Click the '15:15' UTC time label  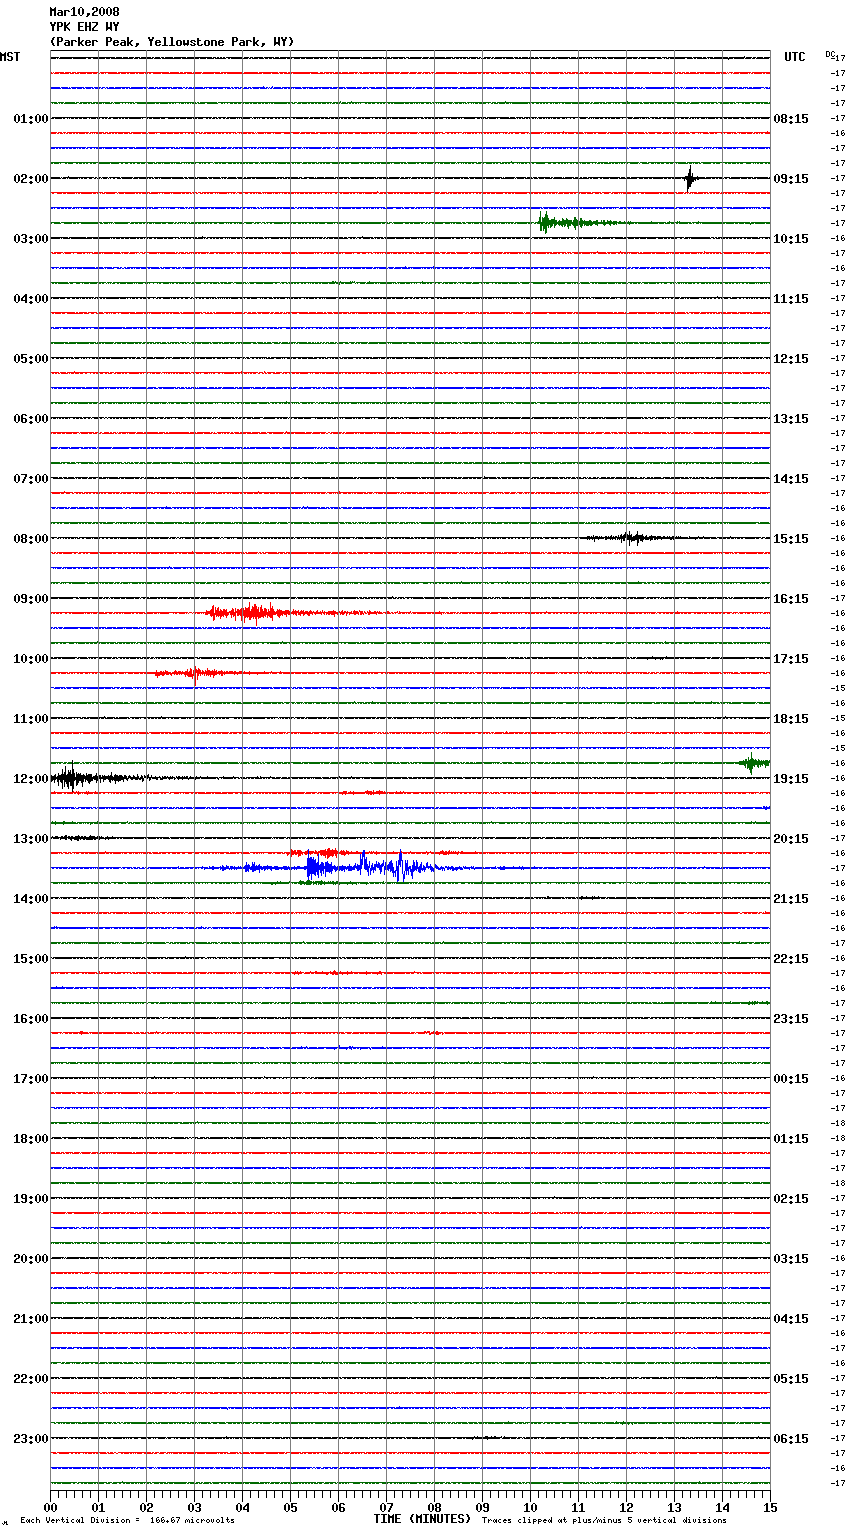pos(791,539)
